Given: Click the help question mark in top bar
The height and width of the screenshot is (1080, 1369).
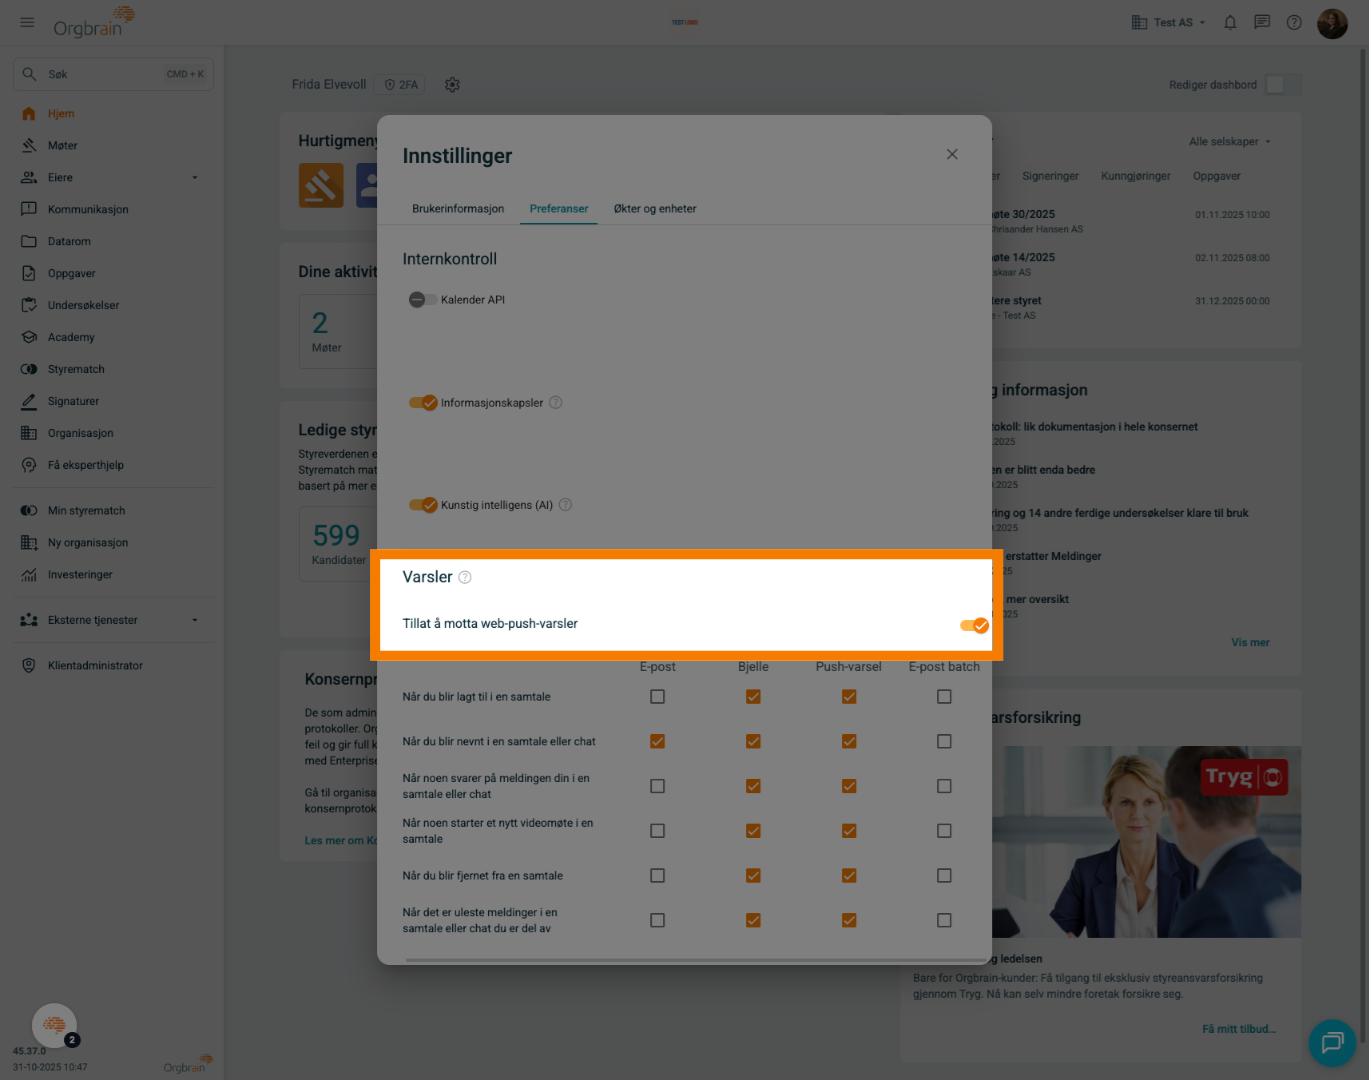Looking at the screenshot, I should coord(1294,22).
